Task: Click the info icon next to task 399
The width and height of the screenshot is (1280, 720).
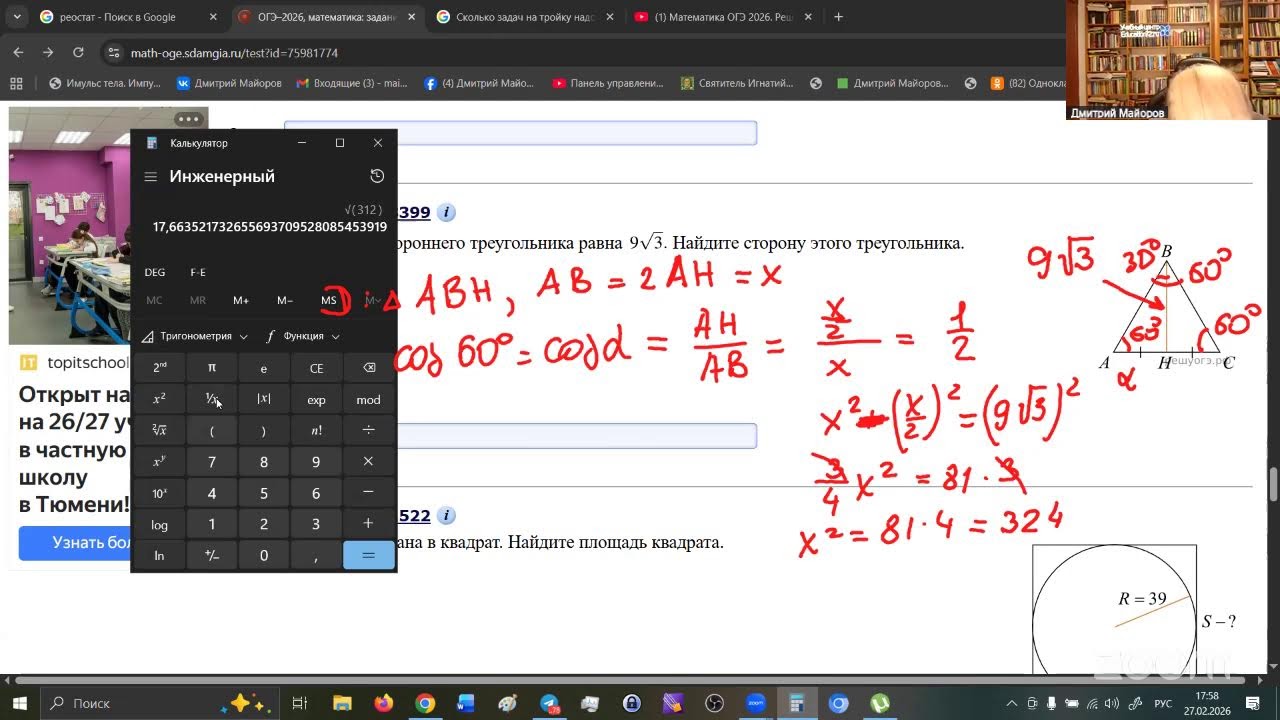Action: 447,212
